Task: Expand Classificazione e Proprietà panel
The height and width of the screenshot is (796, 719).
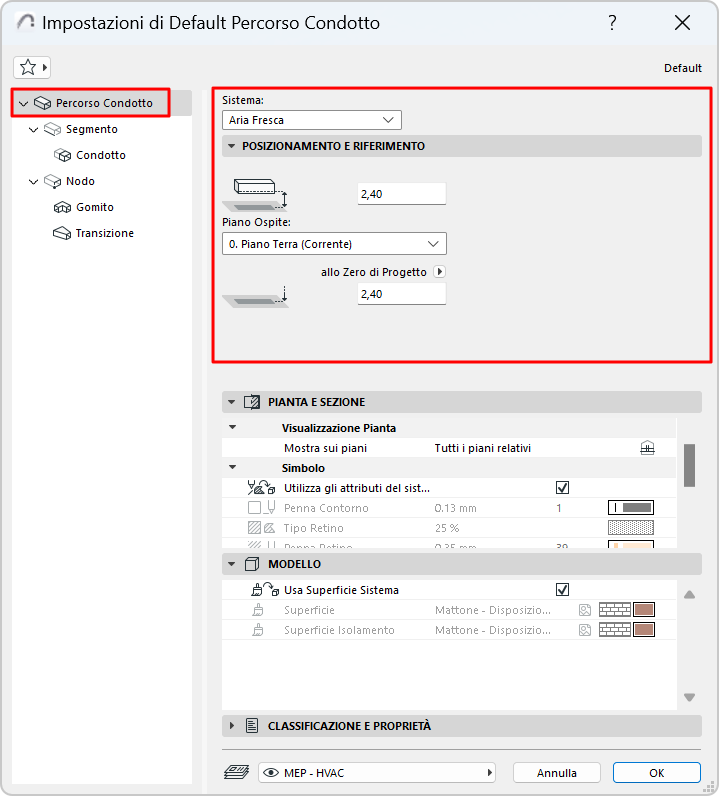Action: pos(232,726)
